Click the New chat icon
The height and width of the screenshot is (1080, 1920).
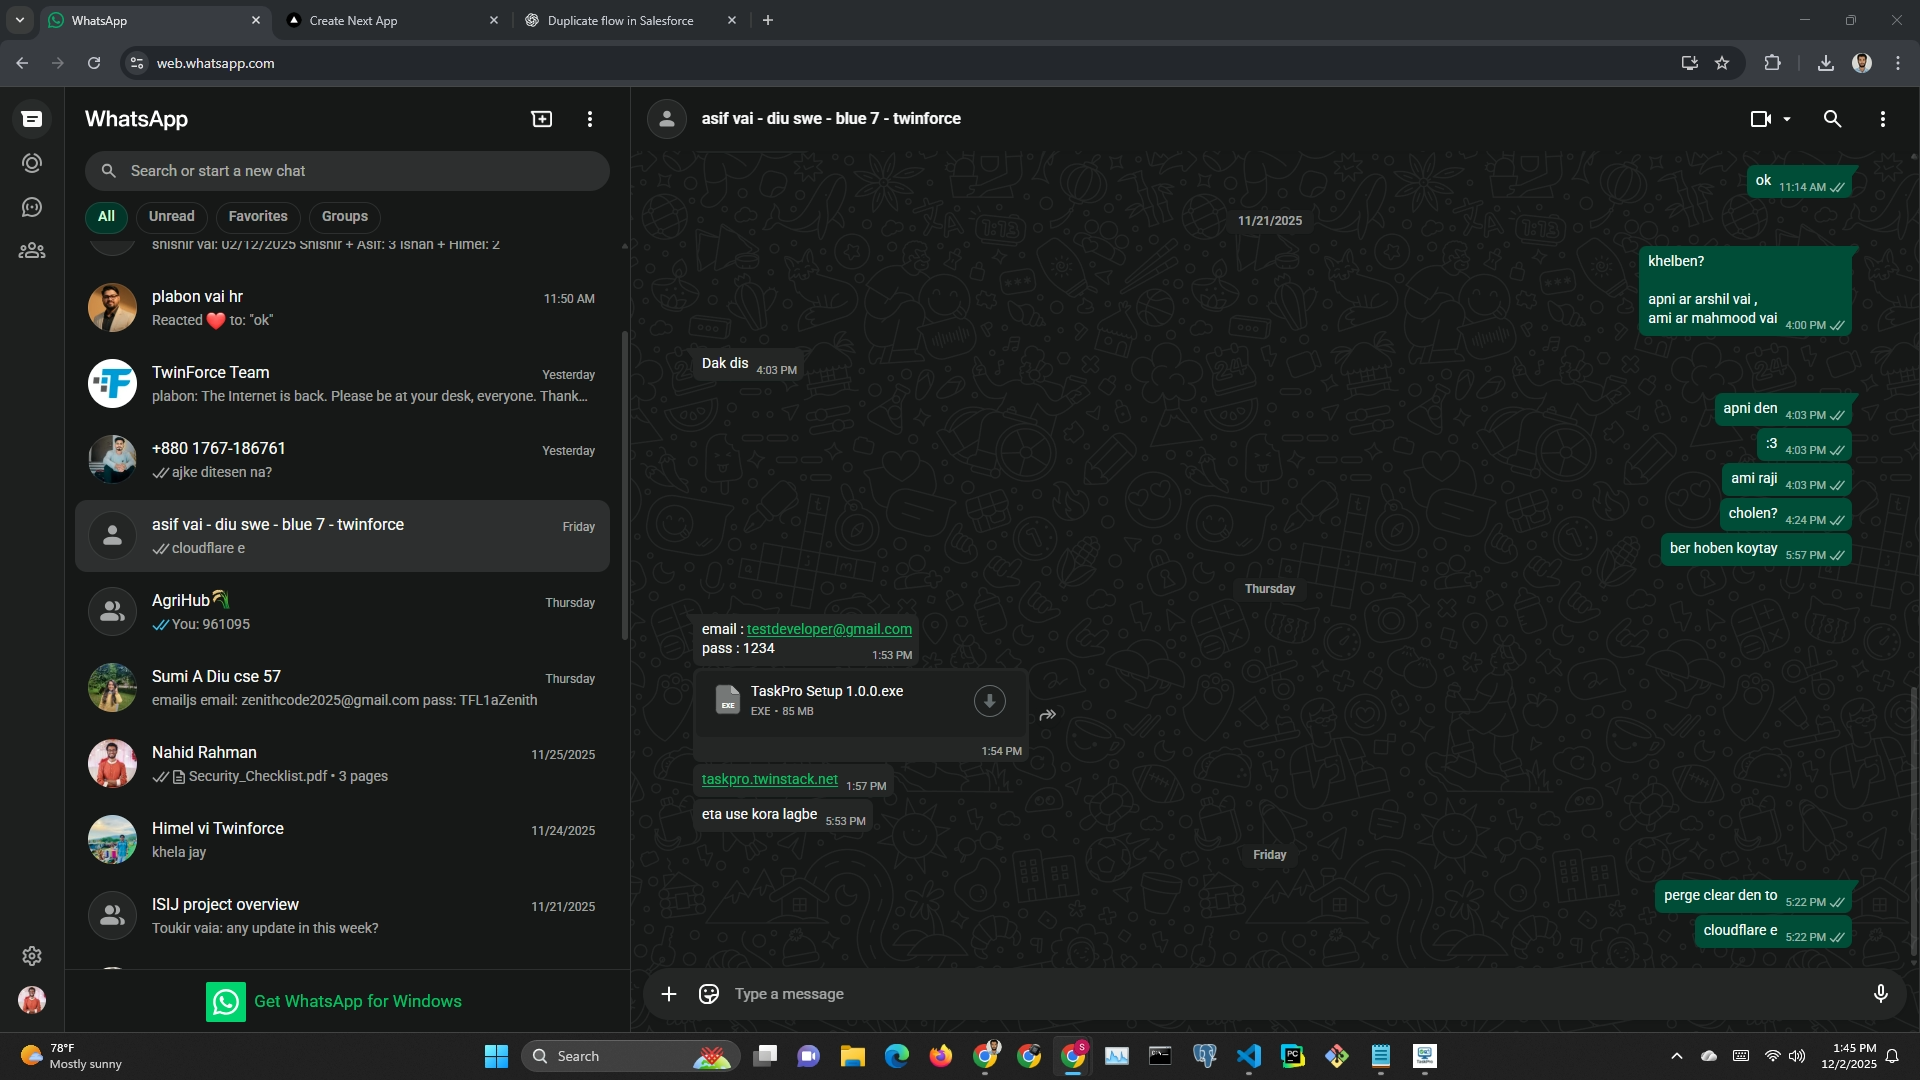tap(541, 119)
